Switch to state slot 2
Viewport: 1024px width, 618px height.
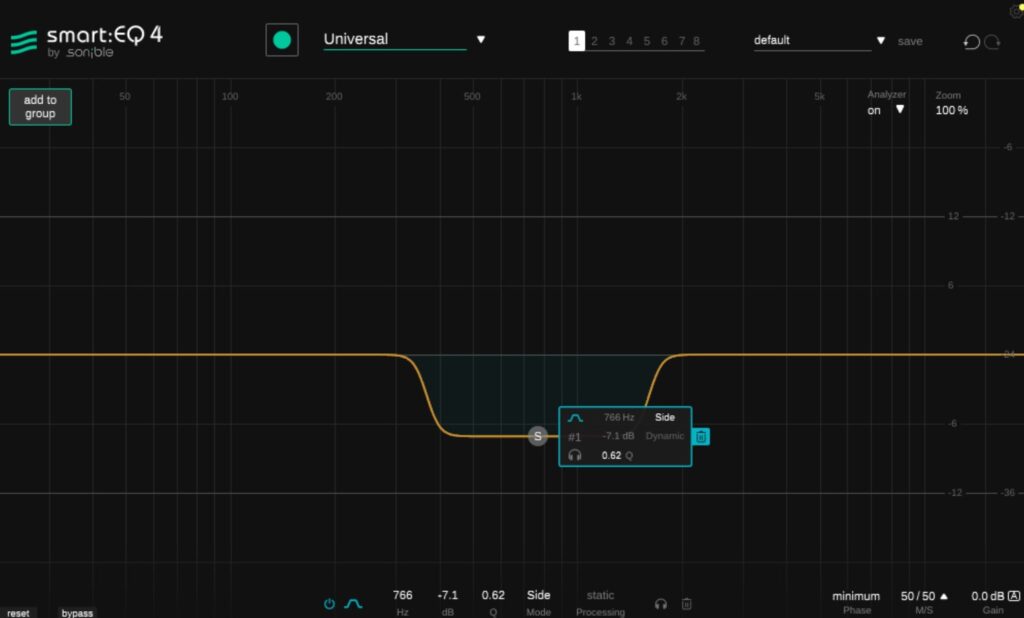(x=594, y=41)
